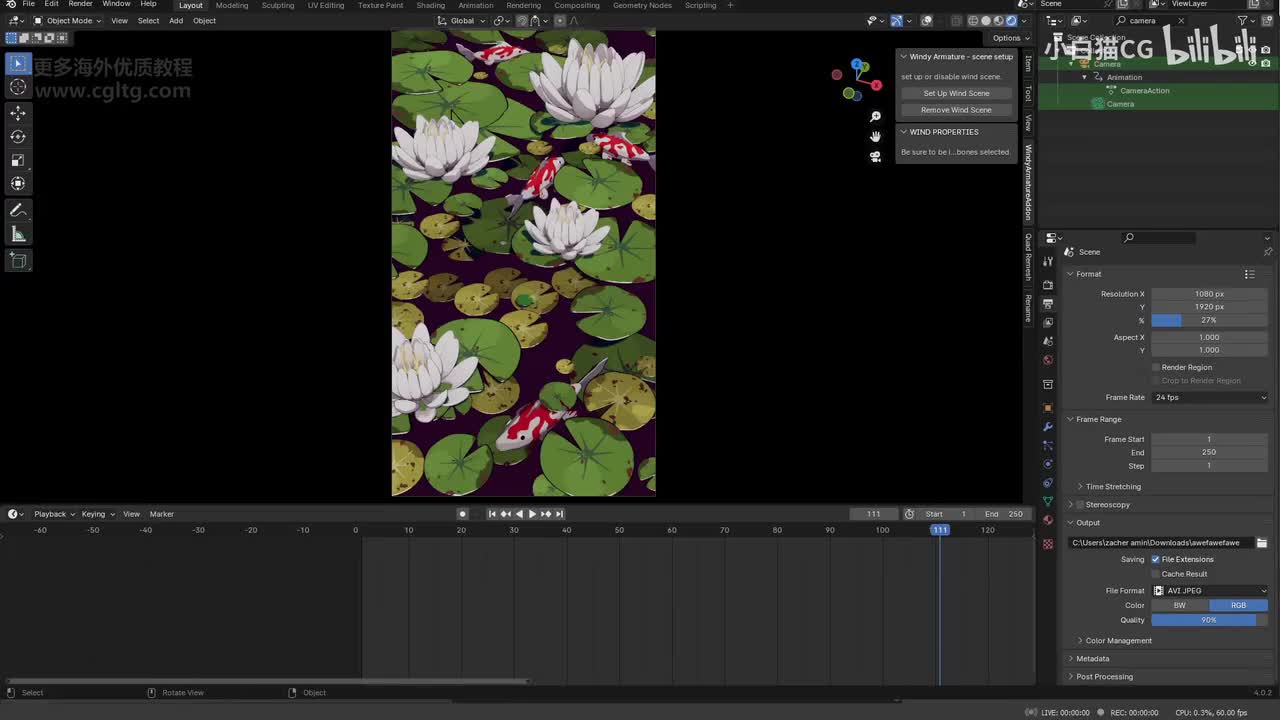Click the Cursor tool icon
The height and width of the screenshot is (720, 1280).
18,87
